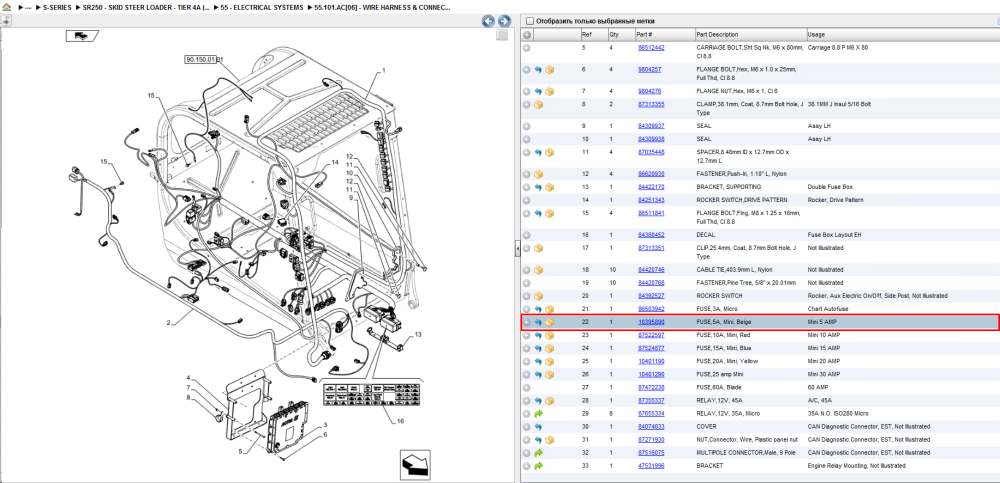The width and height of the screenshot is (1000, 483).
Task: Select 'Engine Relay Mounting, Not Illustrated' text
Action: pyautogui.click(x=857, y=466)
